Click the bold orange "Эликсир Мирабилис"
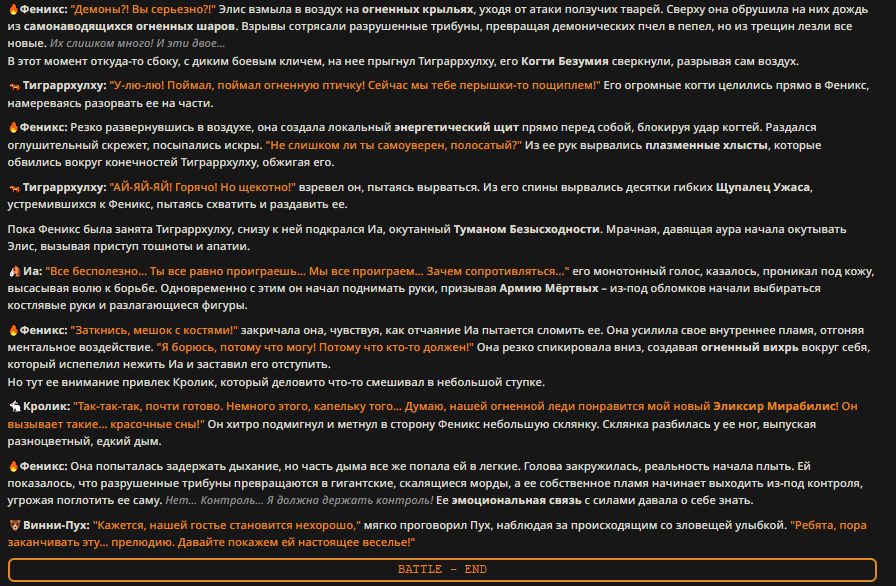Screen dimensions: 896x586 coord(775,406)
